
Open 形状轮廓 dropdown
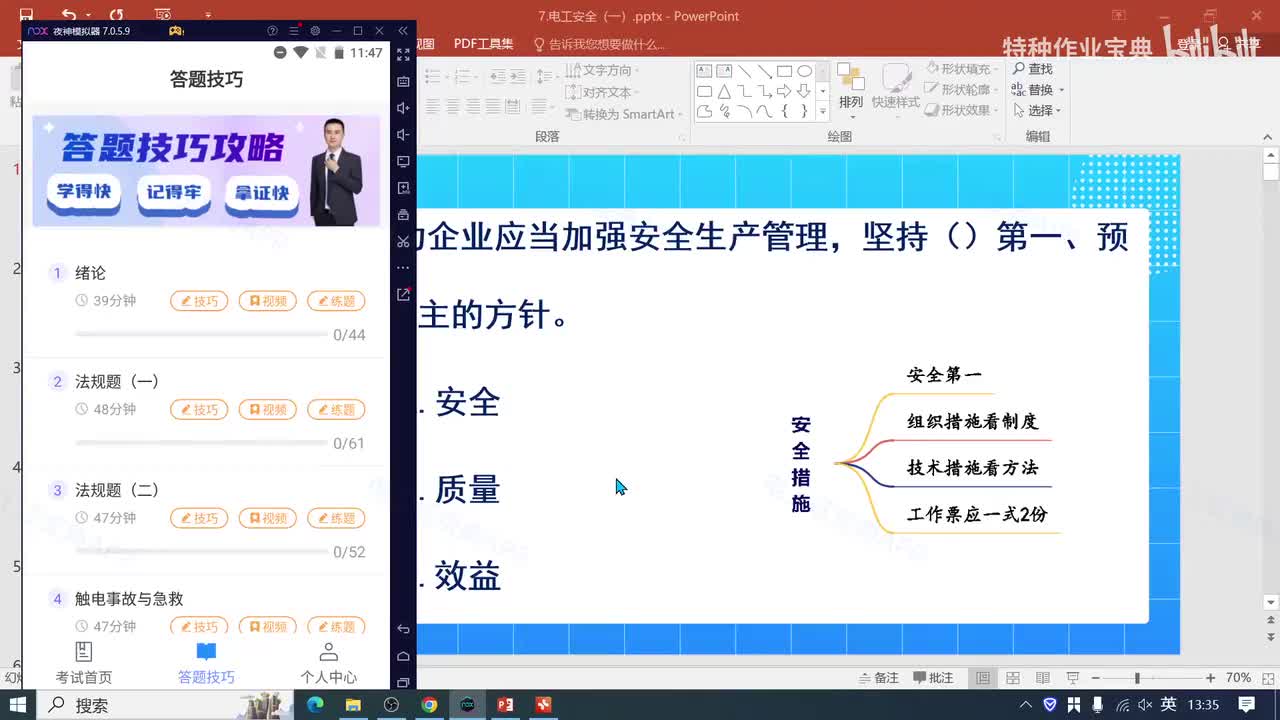click(x=963, y=90)
